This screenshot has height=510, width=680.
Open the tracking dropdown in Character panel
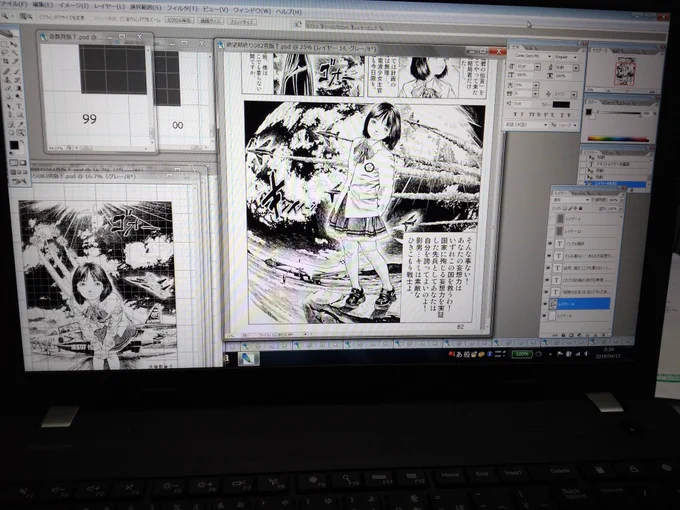tap(535, 94)
